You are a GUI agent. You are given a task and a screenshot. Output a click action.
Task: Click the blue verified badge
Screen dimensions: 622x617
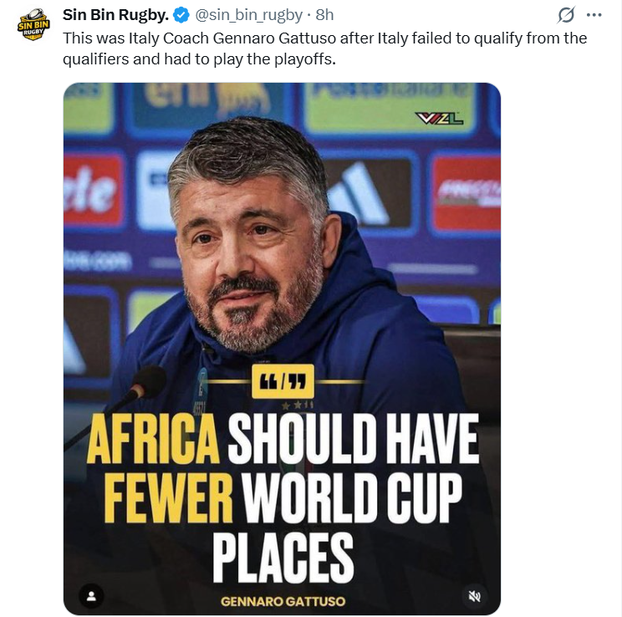(x=180, y=15)
